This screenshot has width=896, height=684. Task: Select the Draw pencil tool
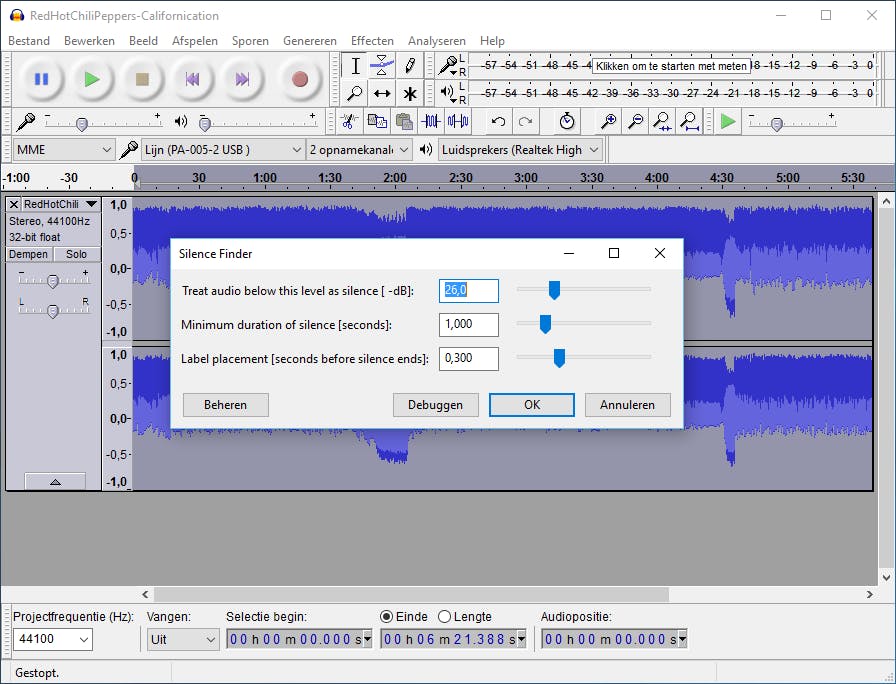(x=410, y=66)
